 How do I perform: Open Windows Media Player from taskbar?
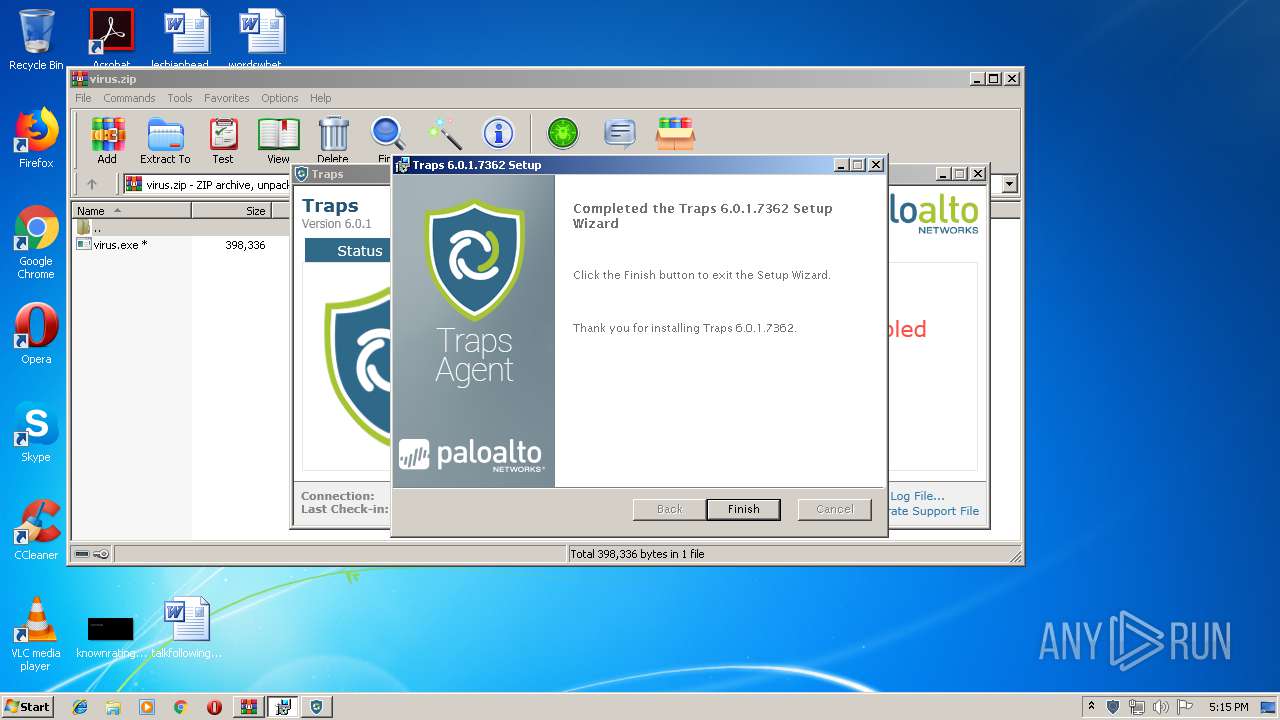(147, 707)
